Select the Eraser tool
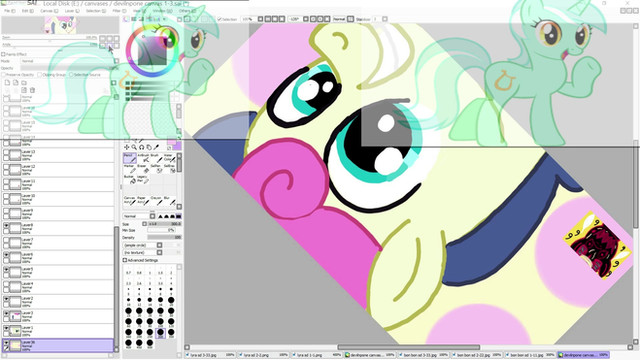 (x=143, y=169)
